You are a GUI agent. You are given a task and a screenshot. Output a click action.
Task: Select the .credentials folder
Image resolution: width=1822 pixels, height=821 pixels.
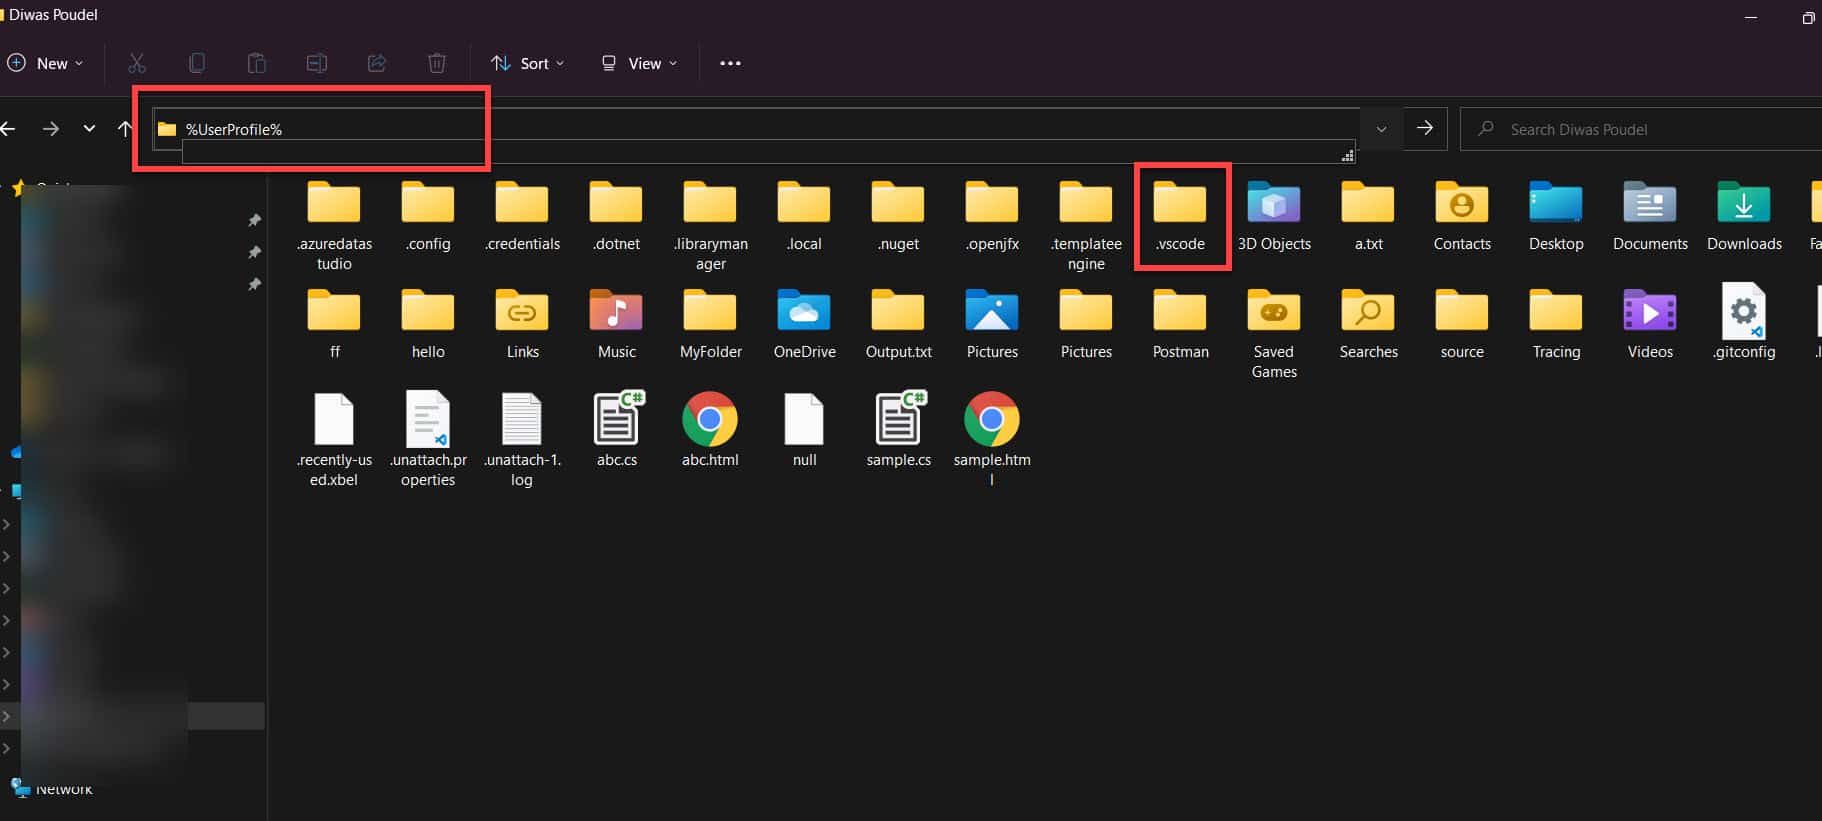522,217
